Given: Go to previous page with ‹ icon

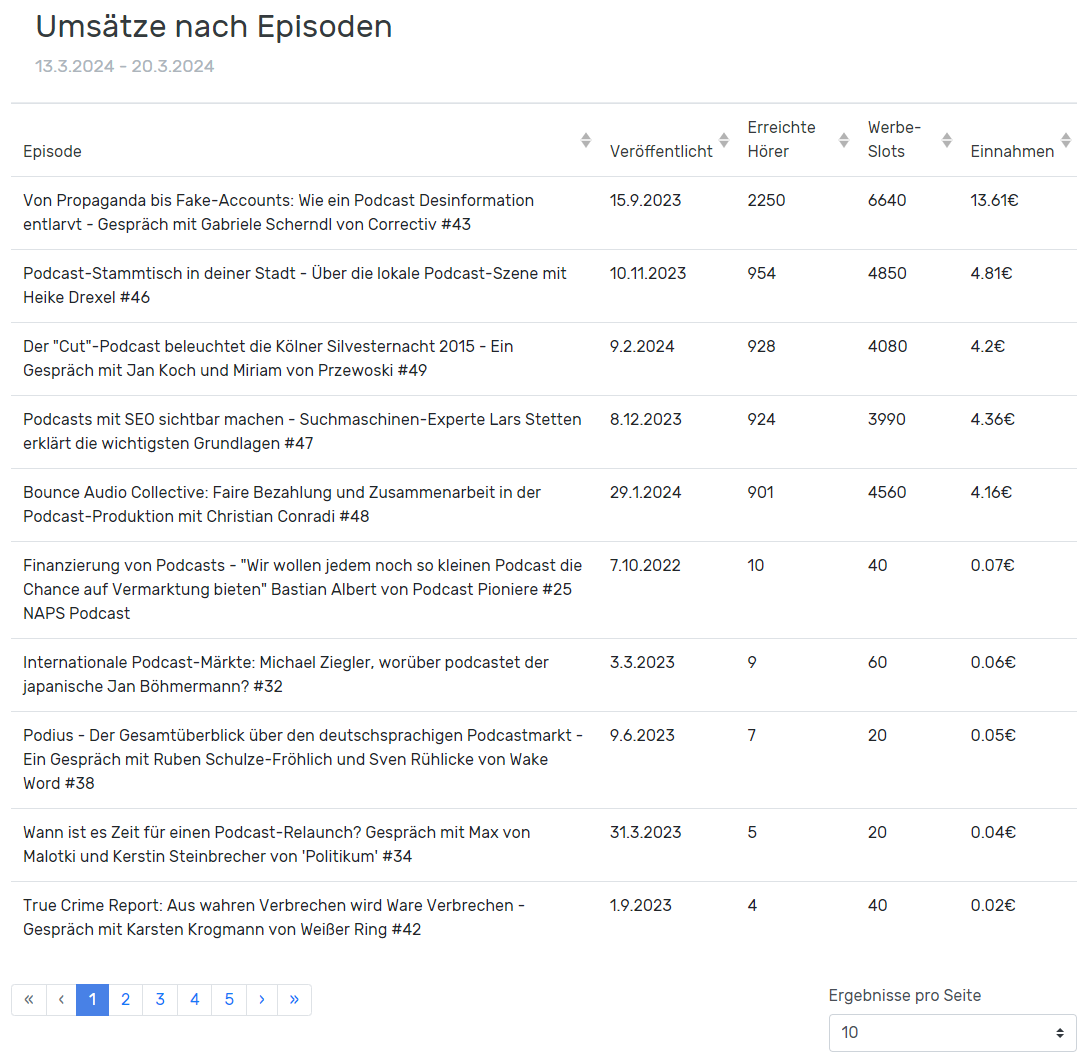Looking at the screenshot, I should (61, 1000).
